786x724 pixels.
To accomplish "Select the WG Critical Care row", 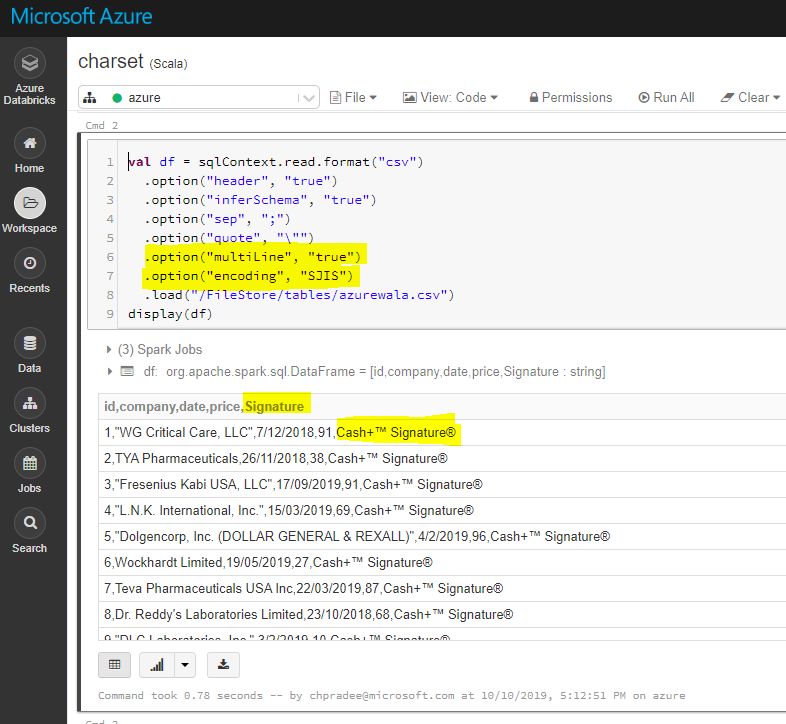I will [x=442, y=432].
